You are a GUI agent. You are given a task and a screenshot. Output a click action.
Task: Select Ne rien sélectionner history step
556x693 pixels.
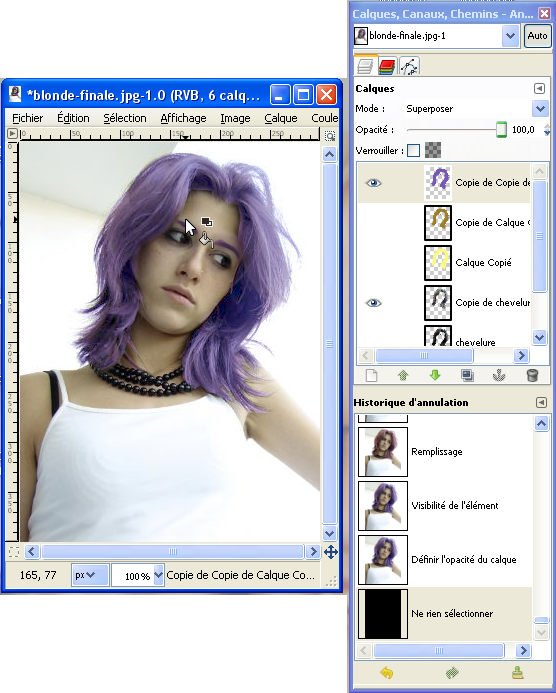tap(444, 613)
